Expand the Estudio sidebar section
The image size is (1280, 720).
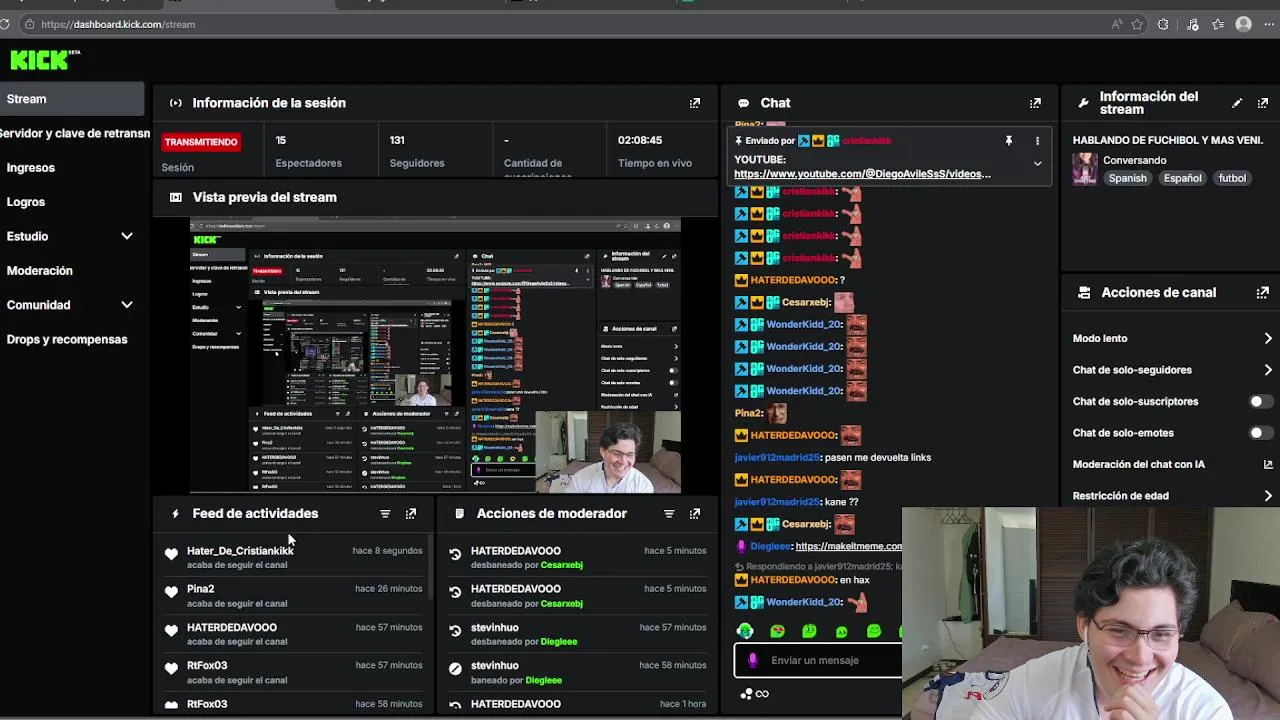click(x=127, y=237)
